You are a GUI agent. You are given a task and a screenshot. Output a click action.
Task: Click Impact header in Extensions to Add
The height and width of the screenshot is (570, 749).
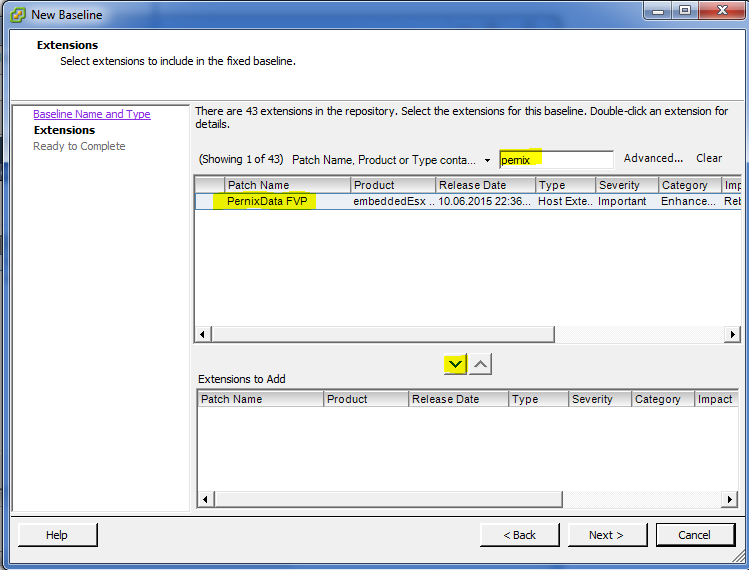pos(716,399)
